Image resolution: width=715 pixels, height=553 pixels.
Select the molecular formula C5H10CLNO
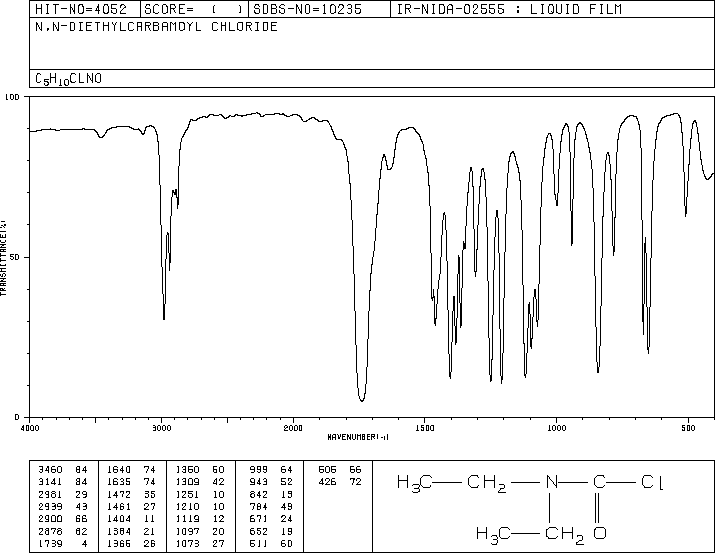click(x=68, y=79)
